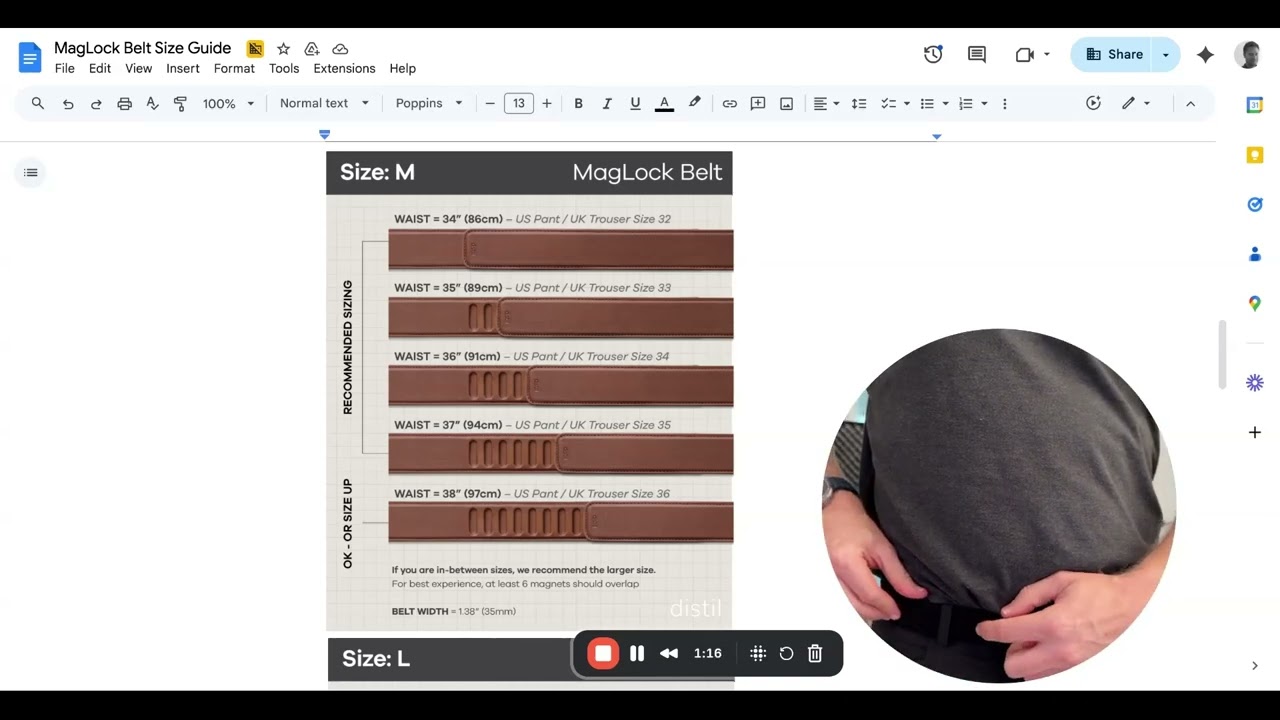Pause the screen recording
1280x720 pixels.
637,653
